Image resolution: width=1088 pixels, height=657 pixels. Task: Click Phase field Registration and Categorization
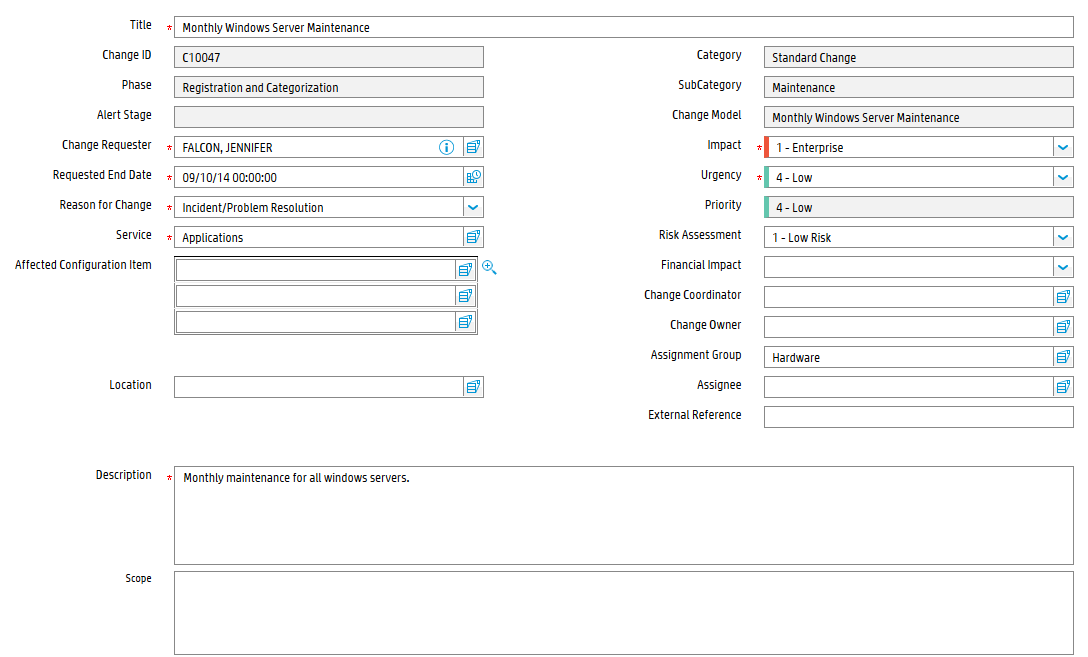pyautogui.click(x=328, y=87)
